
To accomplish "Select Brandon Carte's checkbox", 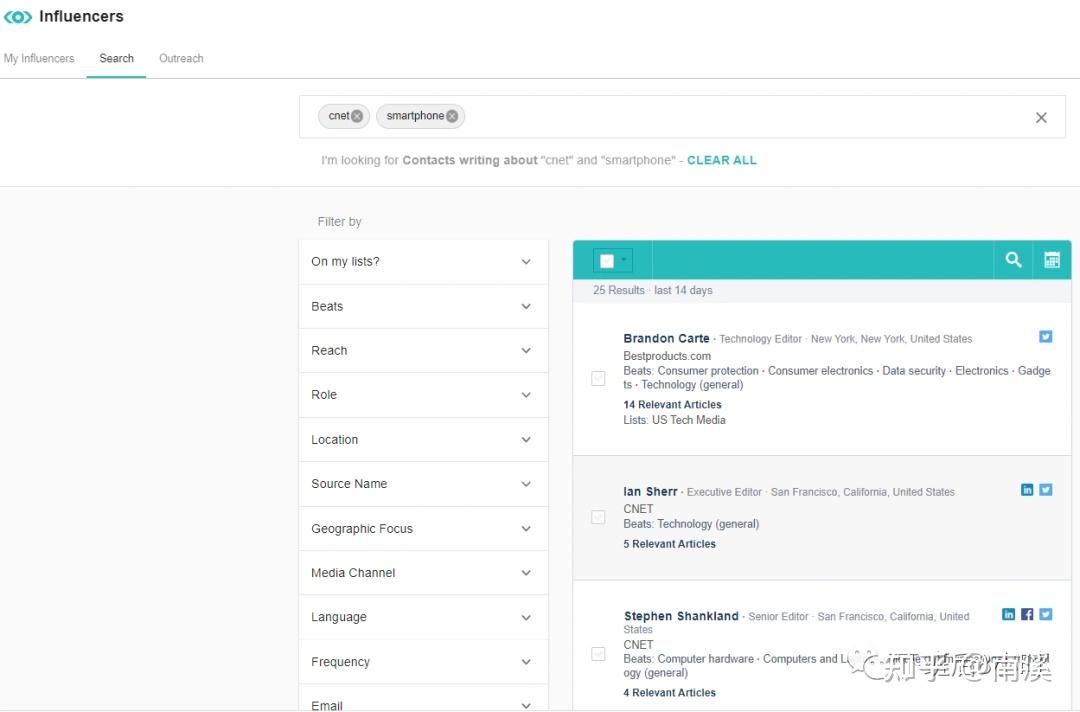I will 598,378.
